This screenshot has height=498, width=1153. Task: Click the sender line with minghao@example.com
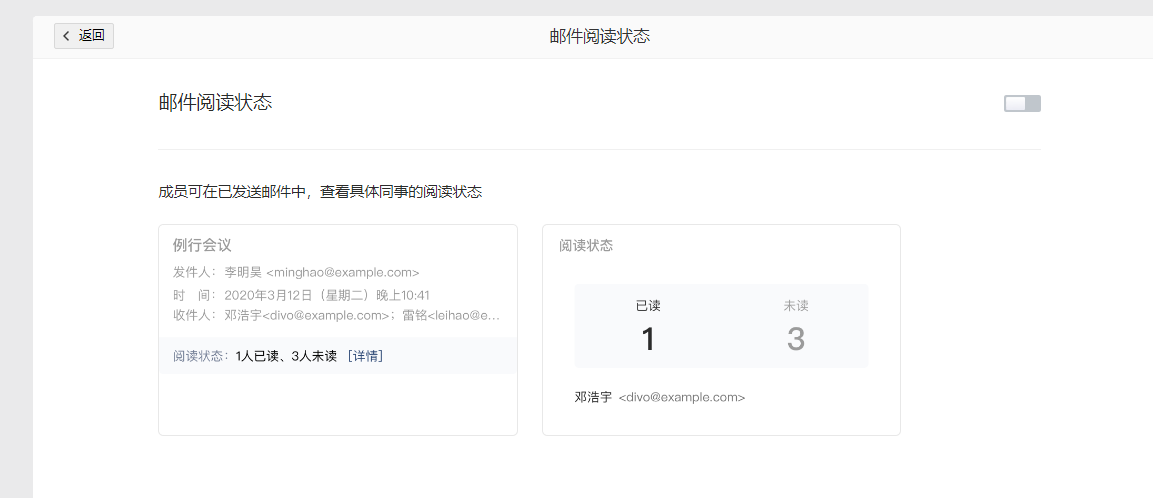click(296, 272)
